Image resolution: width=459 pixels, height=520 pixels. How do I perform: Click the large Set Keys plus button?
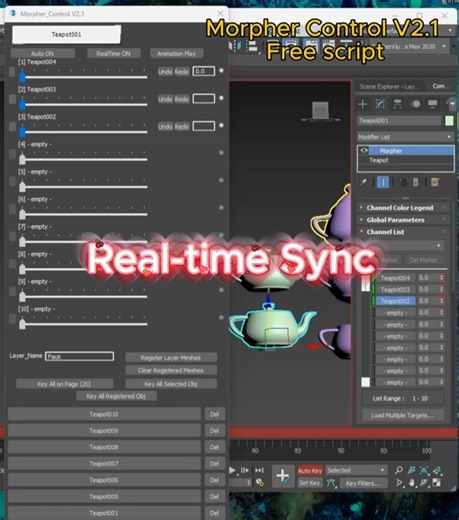point(283,476)
